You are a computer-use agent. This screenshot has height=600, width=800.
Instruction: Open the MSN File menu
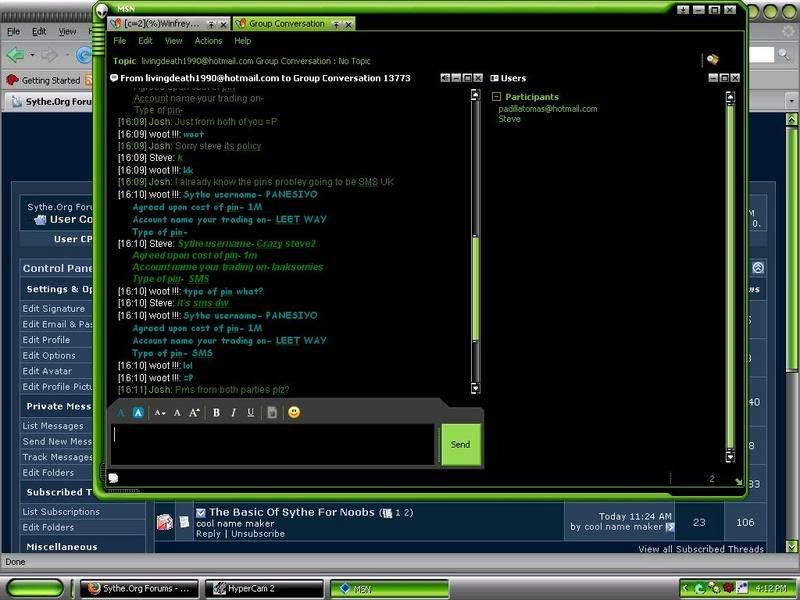tap(119, 41)
